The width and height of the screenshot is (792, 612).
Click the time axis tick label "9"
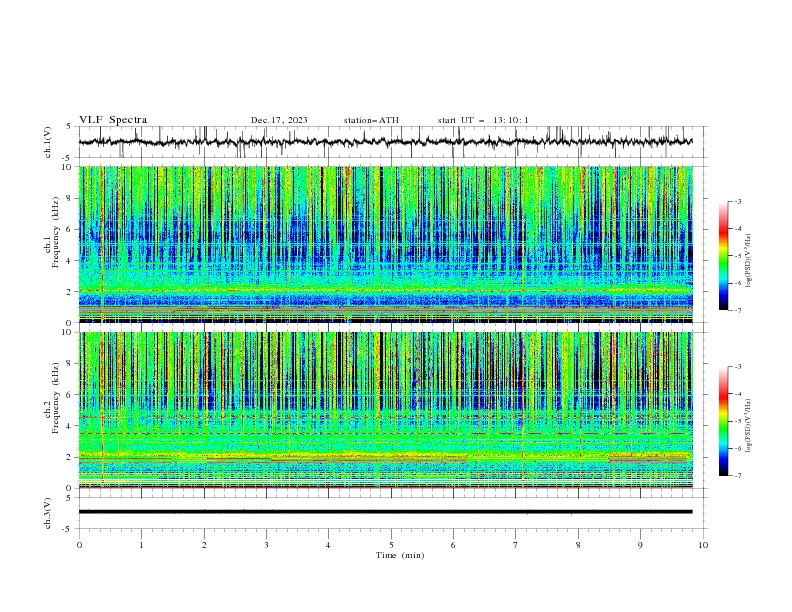(640, 545)
